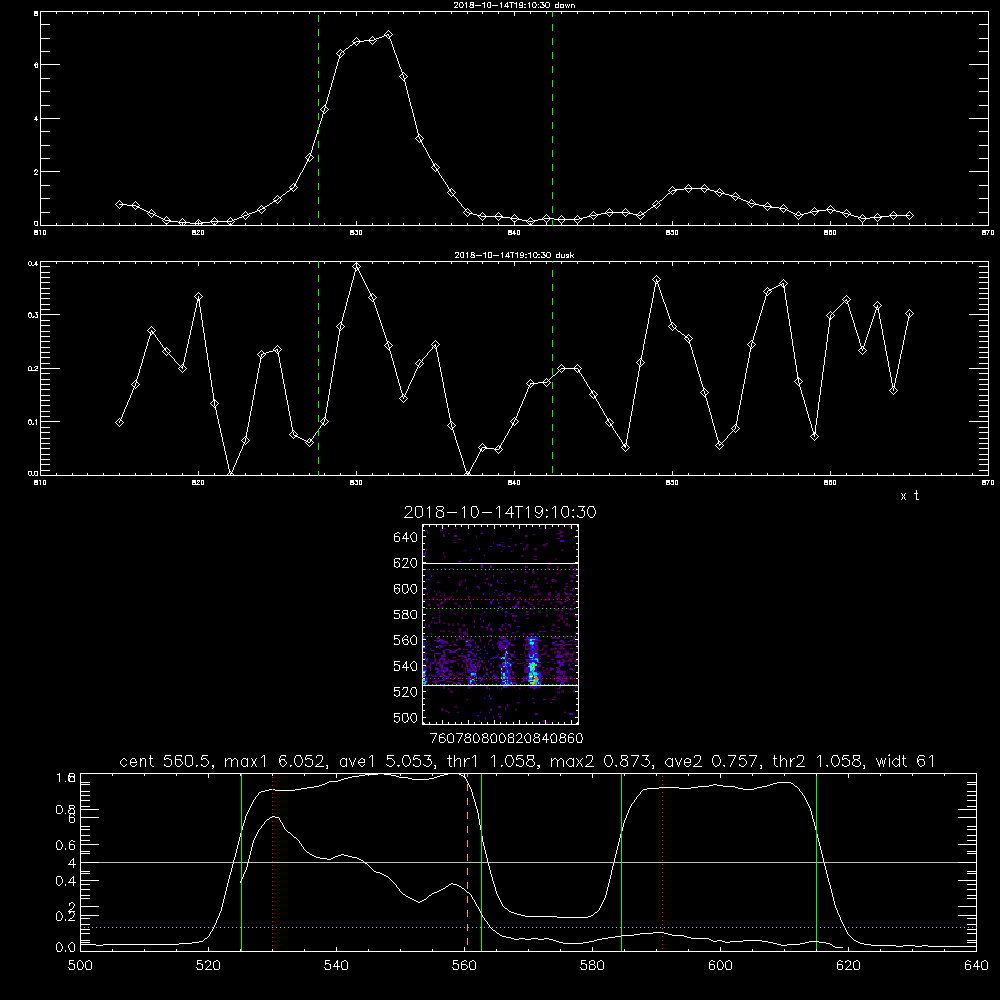1000x1000 pixels.
Task: Click the '0.0' label on bottom plot y-axis
Action: click(66, 947)
